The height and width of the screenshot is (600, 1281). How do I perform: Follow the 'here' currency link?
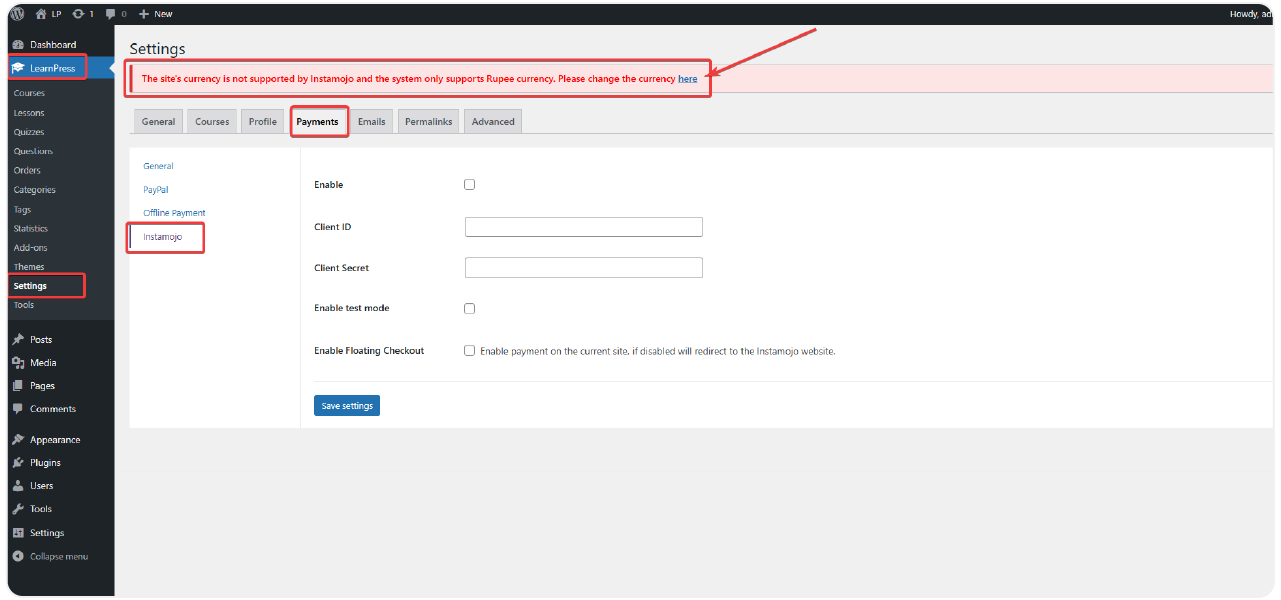click(x=688, y=79)
